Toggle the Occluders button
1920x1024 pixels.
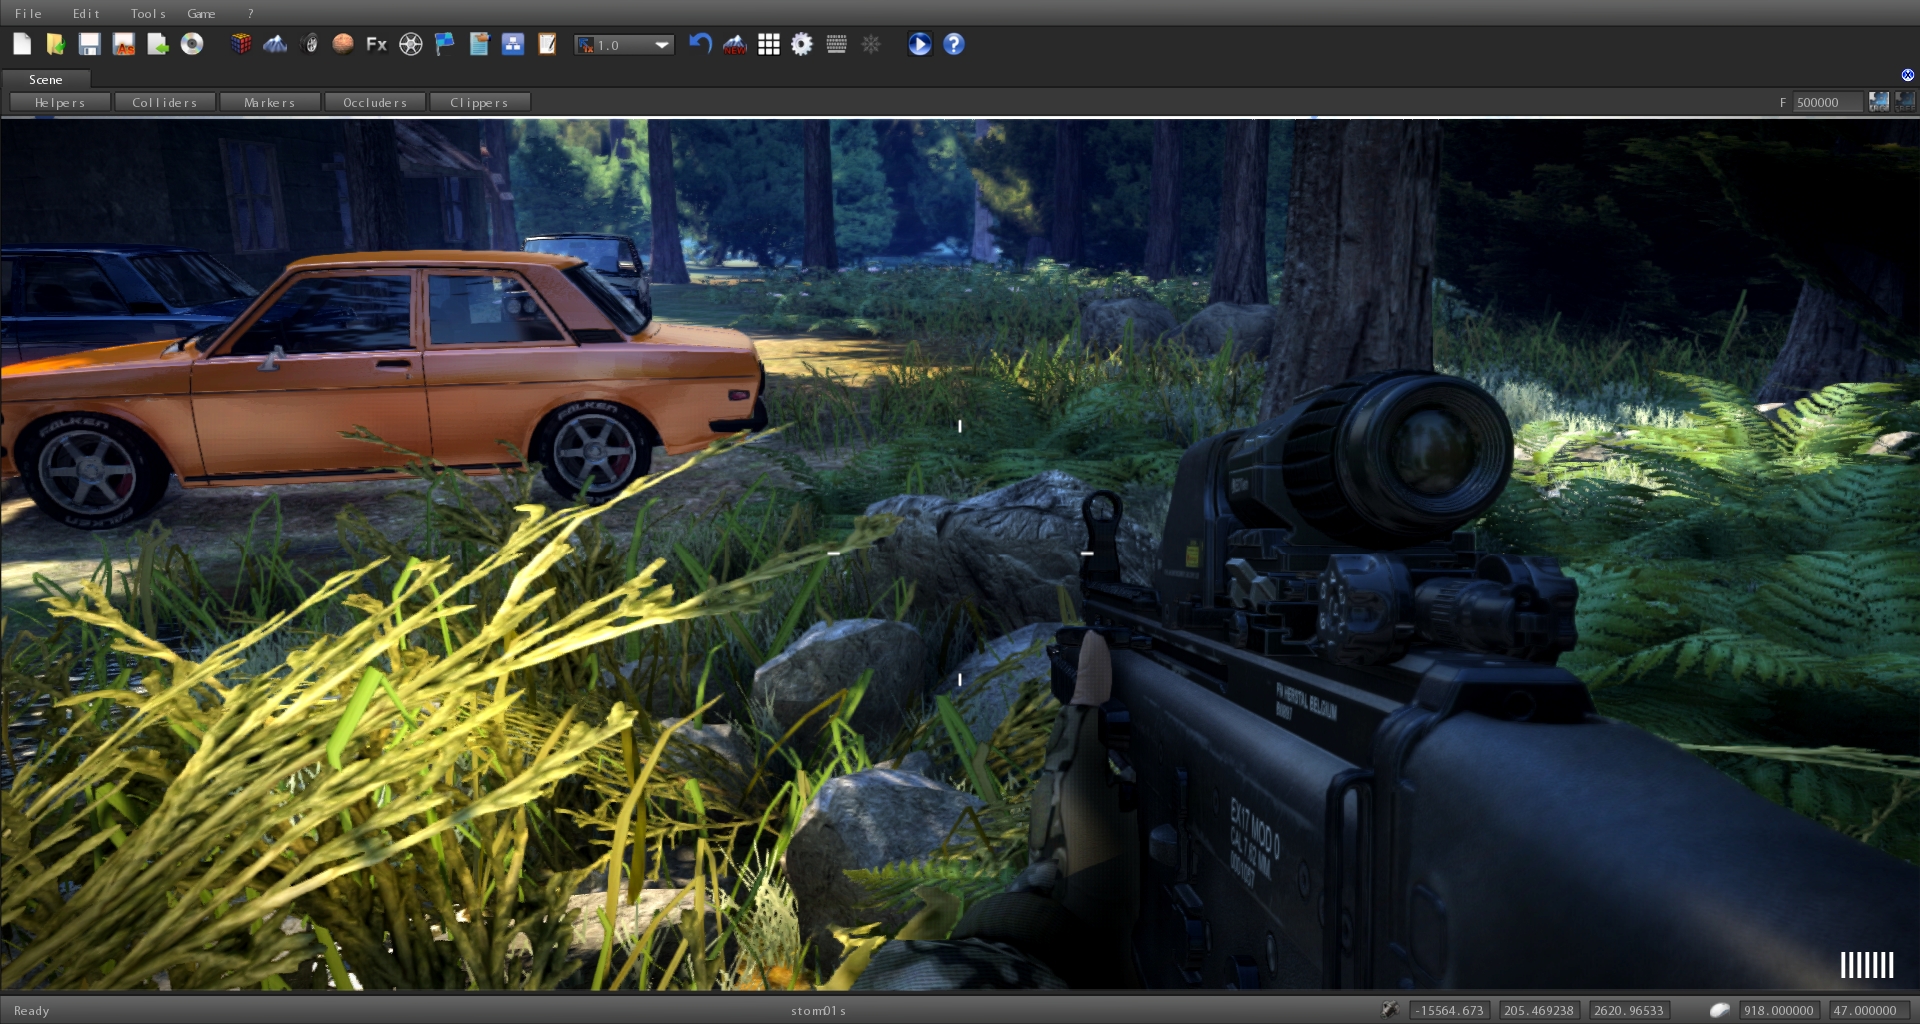tap(375, 102)
